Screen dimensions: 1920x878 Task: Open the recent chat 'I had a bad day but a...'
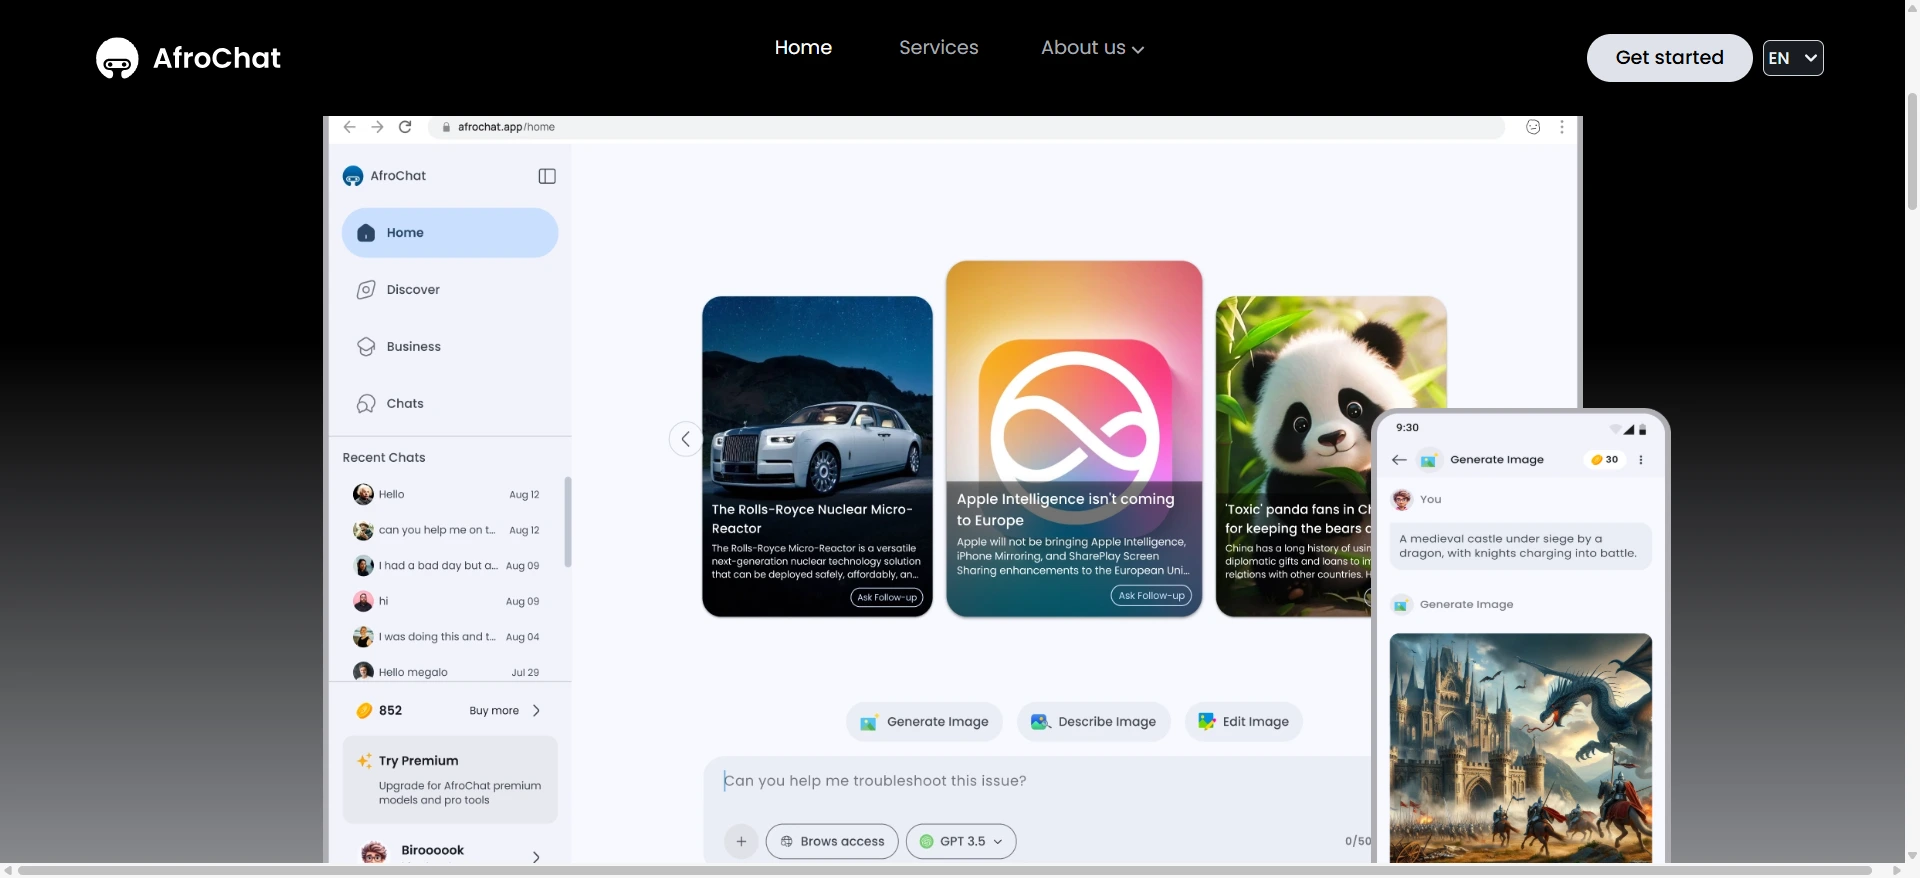click(x=447, y=566)
